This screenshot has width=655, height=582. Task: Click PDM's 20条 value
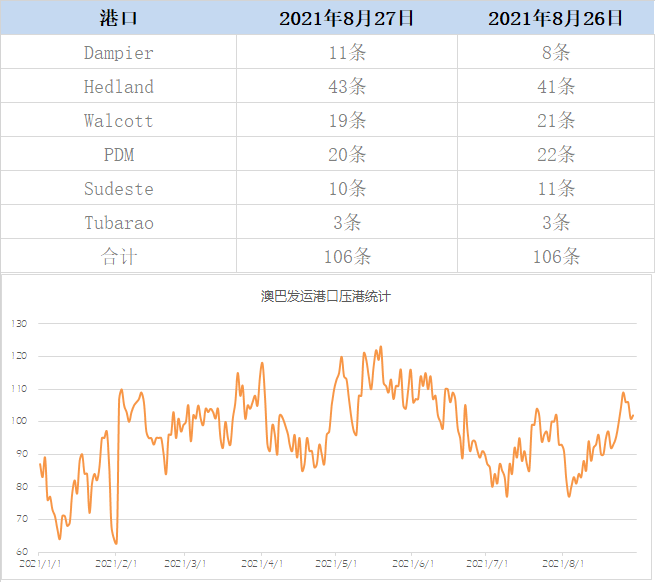347,155
